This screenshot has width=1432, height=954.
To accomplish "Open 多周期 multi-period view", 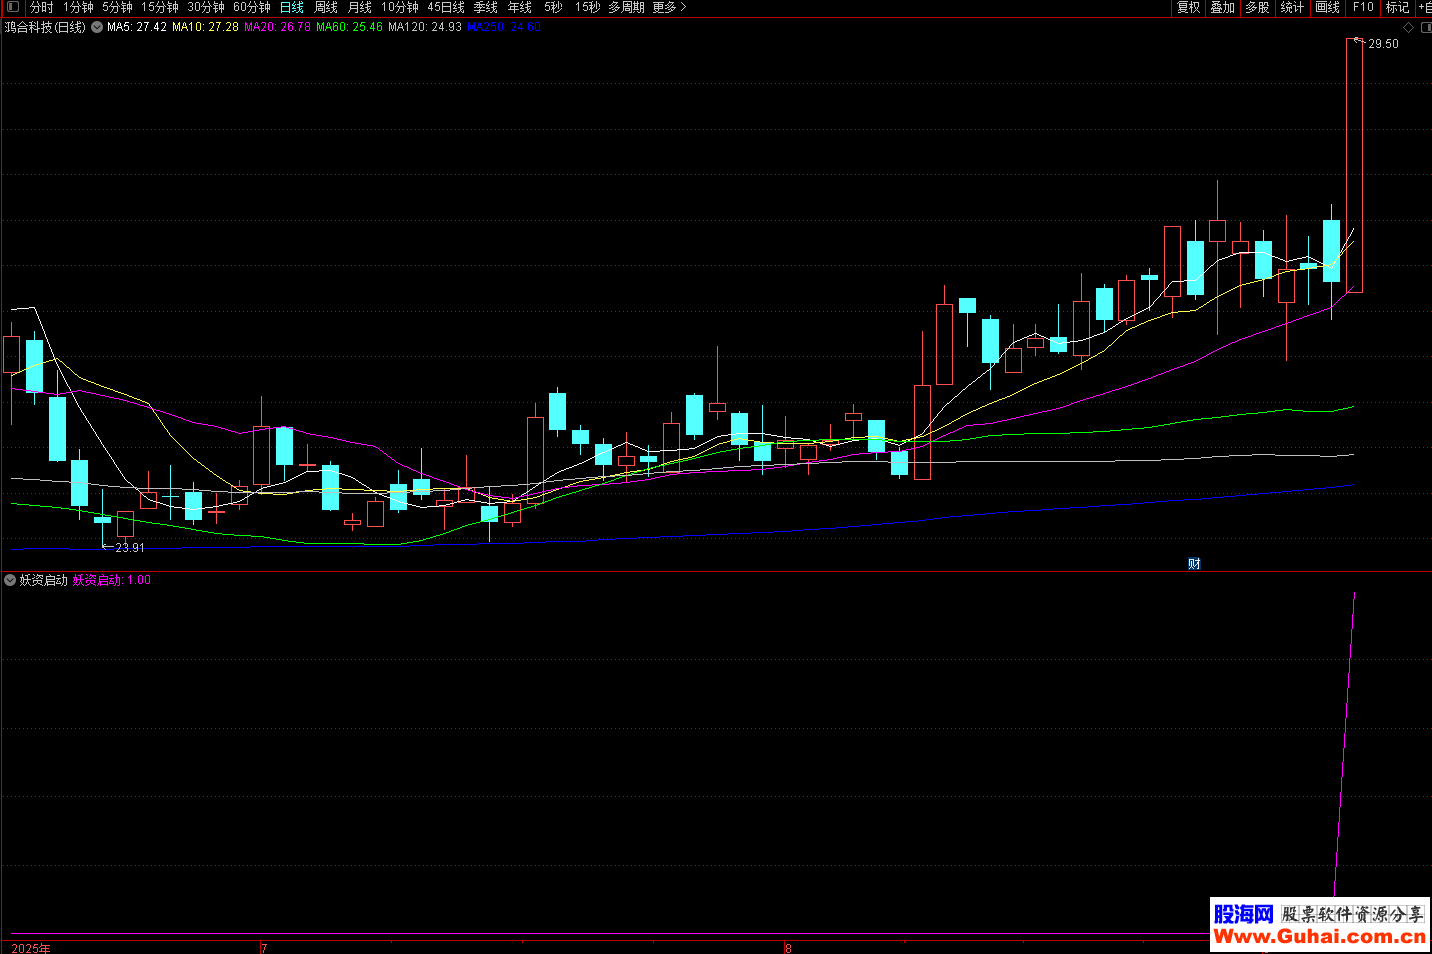I will pyautogui.click(x=626, y=7).
